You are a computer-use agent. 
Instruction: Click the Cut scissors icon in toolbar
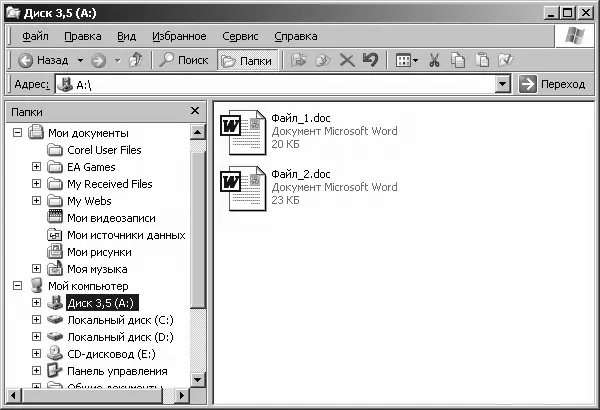pyautogui.click(x=434, y=60)
